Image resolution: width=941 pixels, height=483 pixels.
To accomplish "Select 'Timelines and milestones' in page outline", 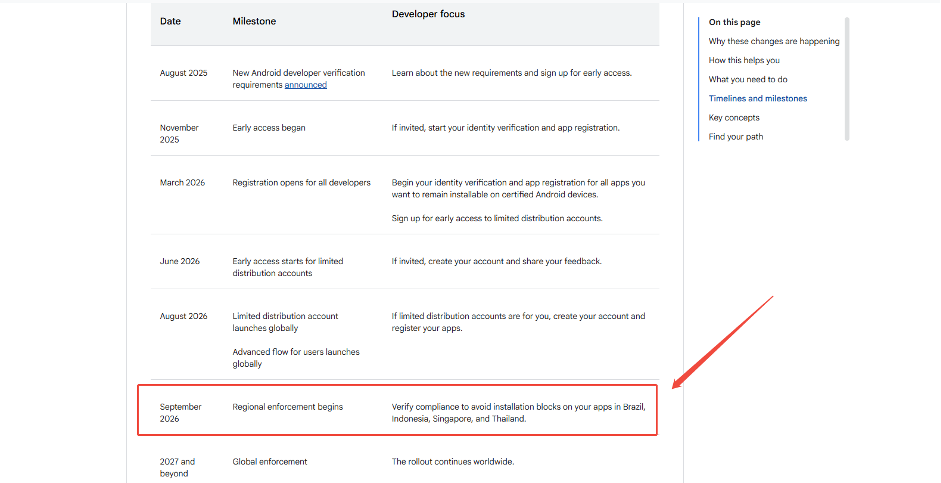I will point(757,98).
